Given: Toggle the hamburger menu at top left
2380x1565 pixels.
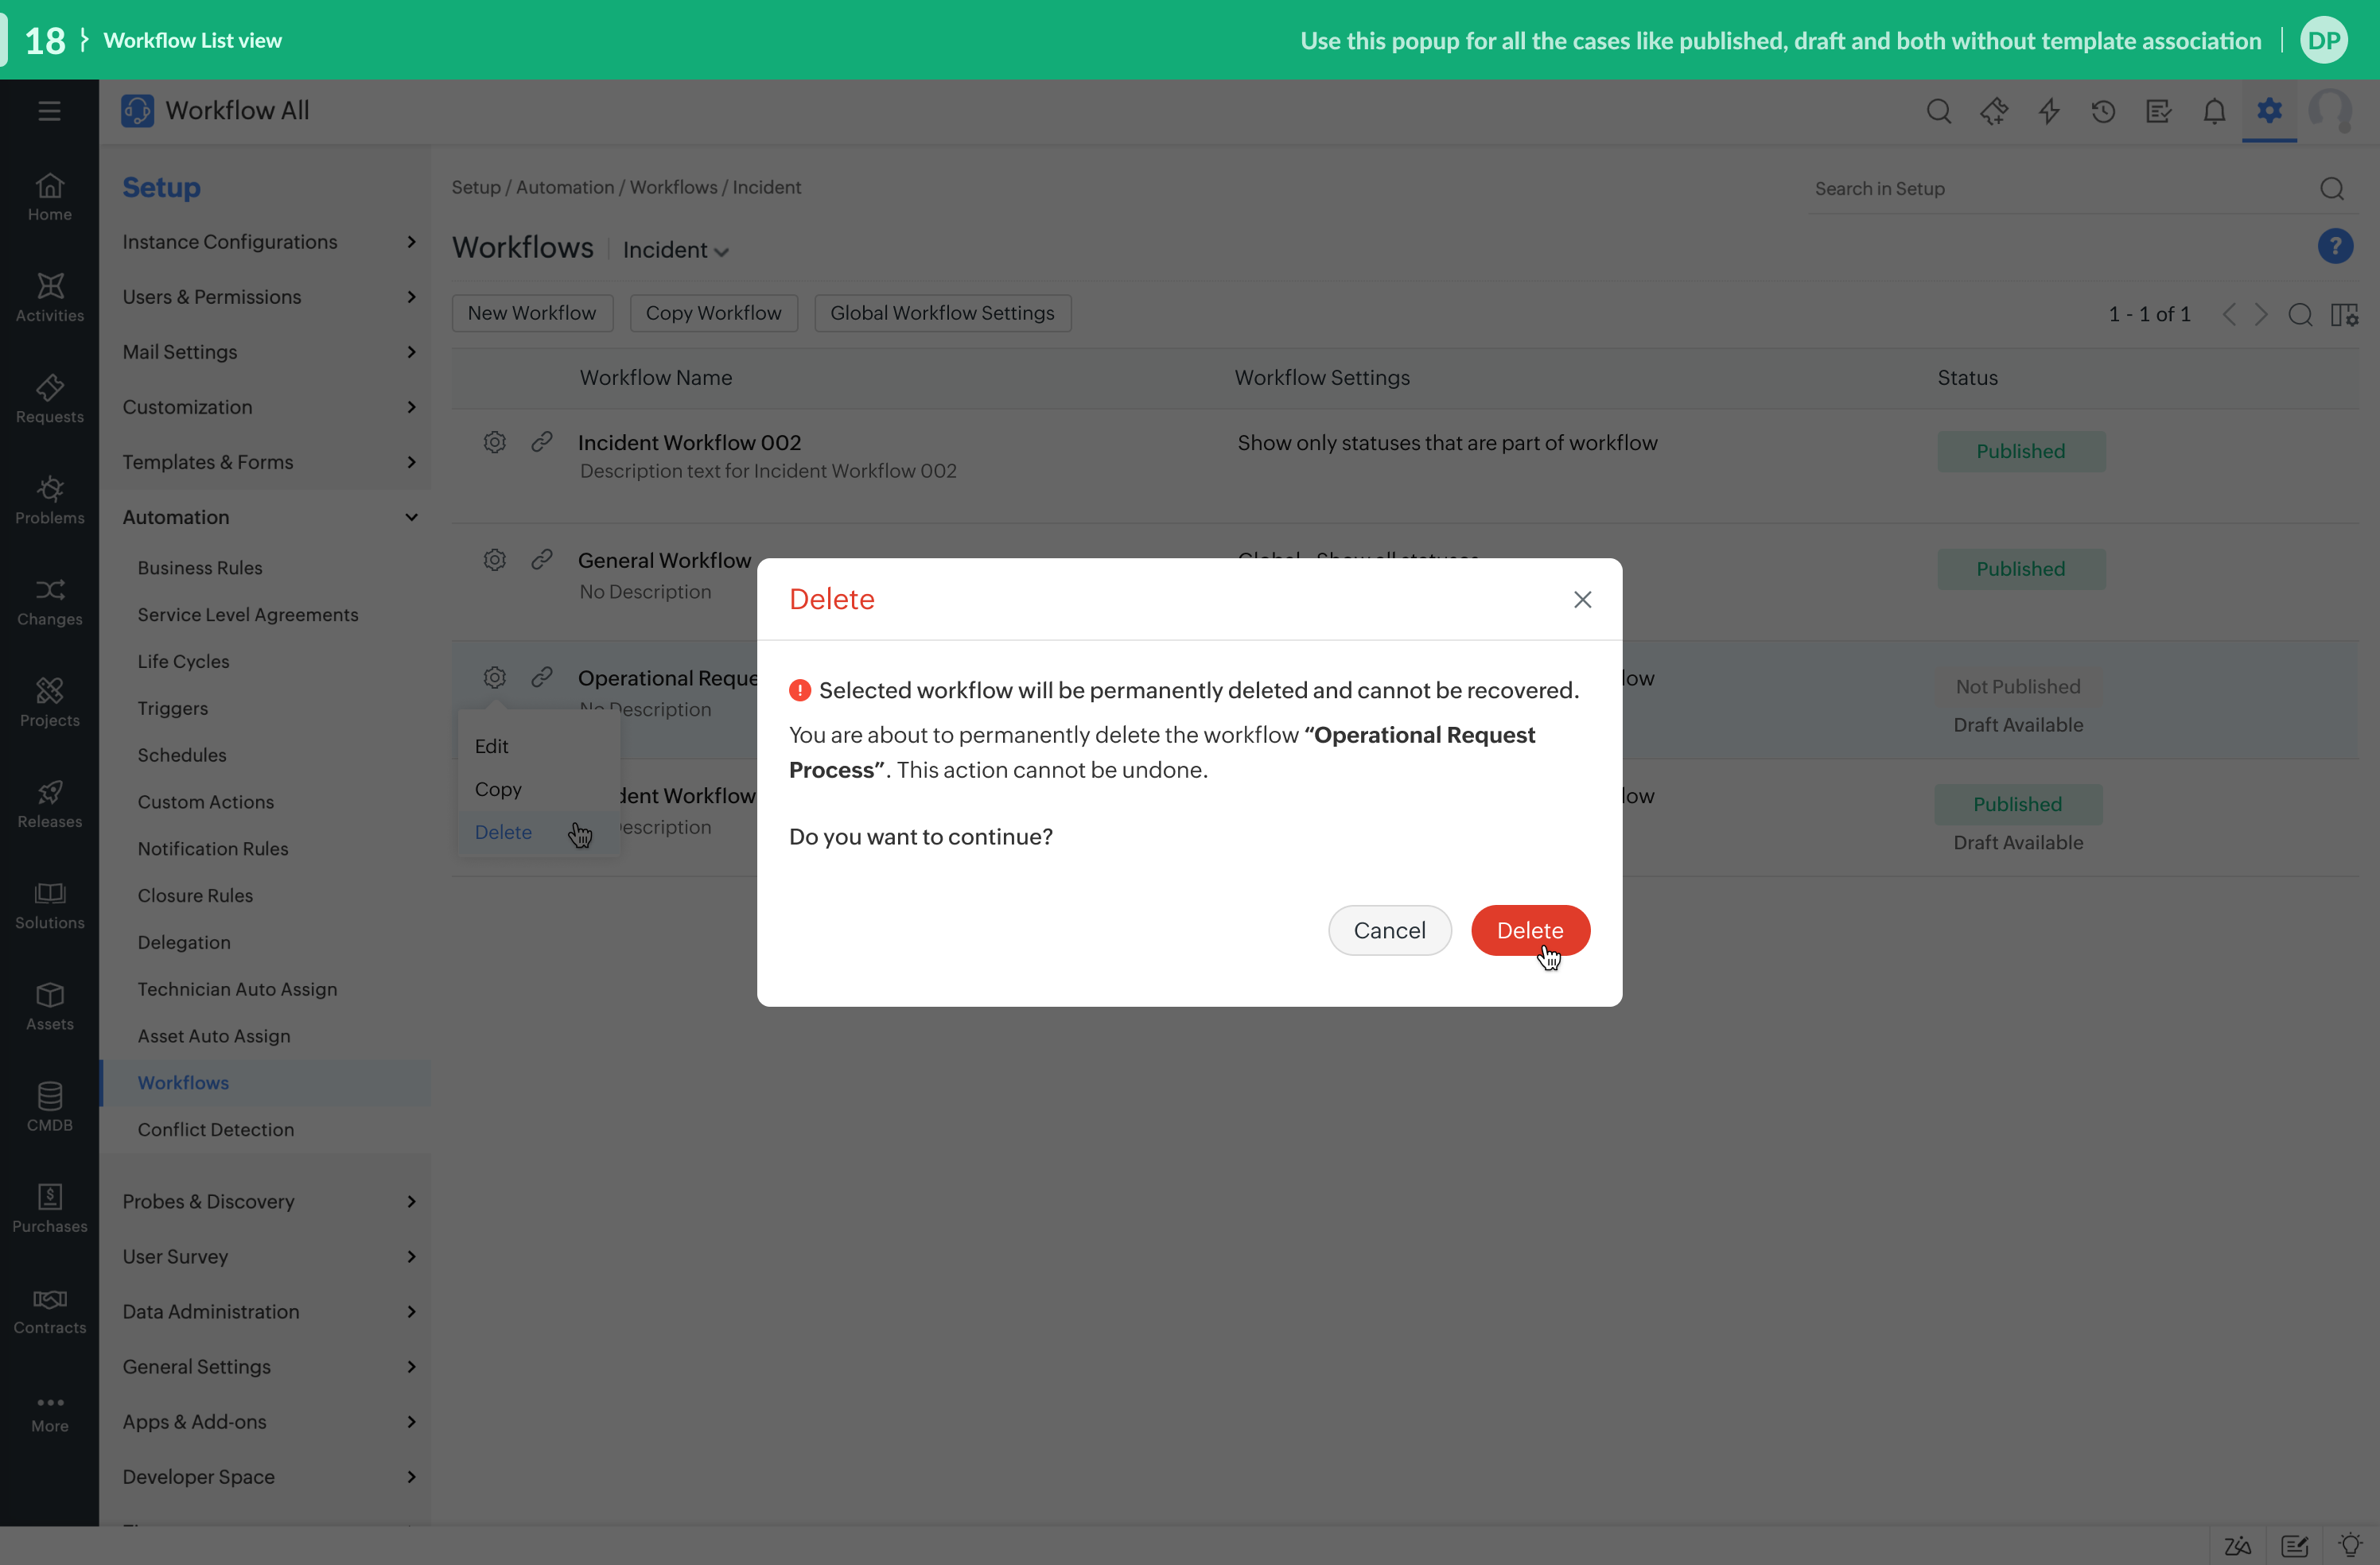Looking at the screenshot, I should [49, 111].
